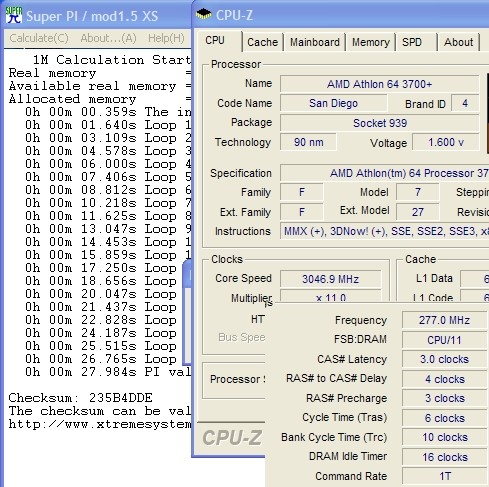Click the CAS# Latency value 3.0 clocks
Image resolution: width=489 pixels, height=487 pixels.
click(444, 359)
